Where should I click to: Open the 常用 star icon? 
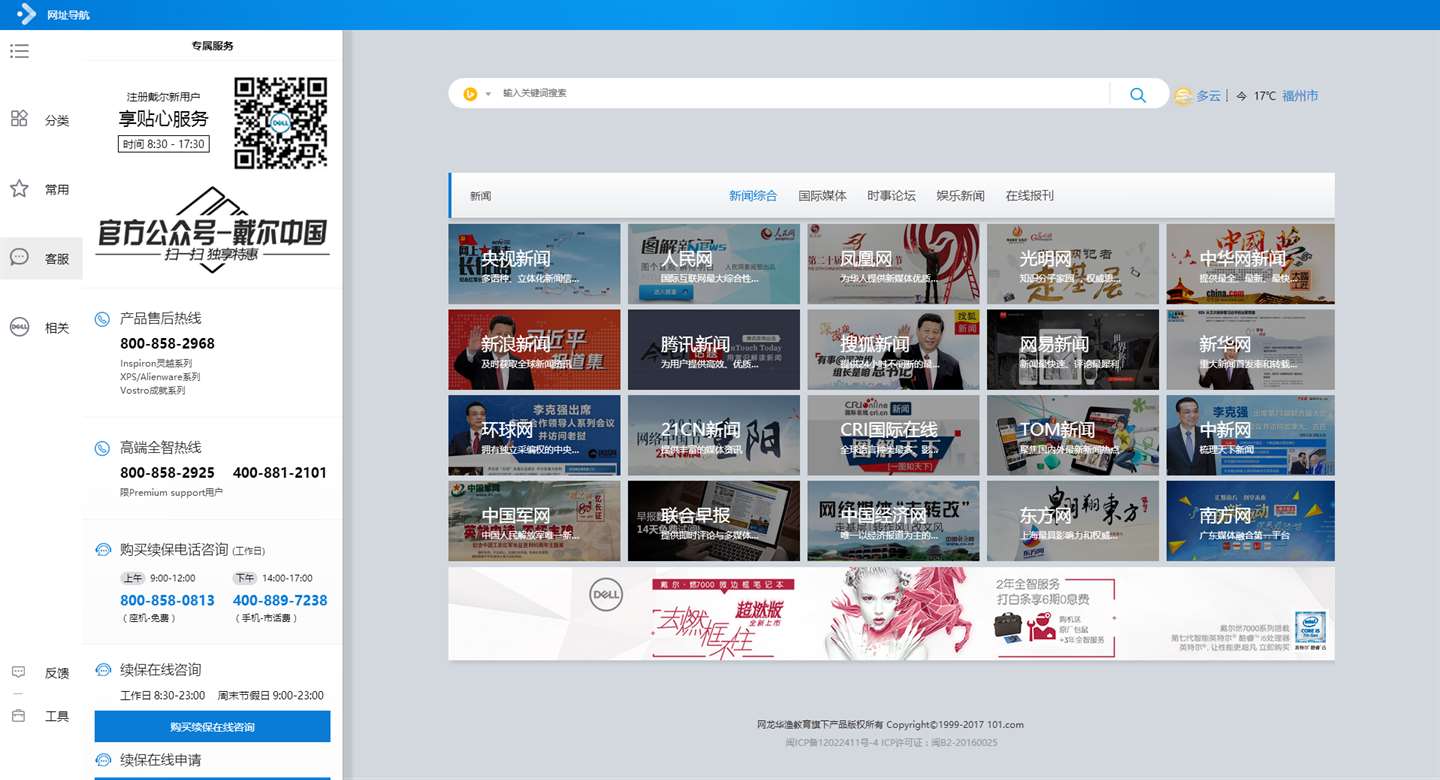19,188
